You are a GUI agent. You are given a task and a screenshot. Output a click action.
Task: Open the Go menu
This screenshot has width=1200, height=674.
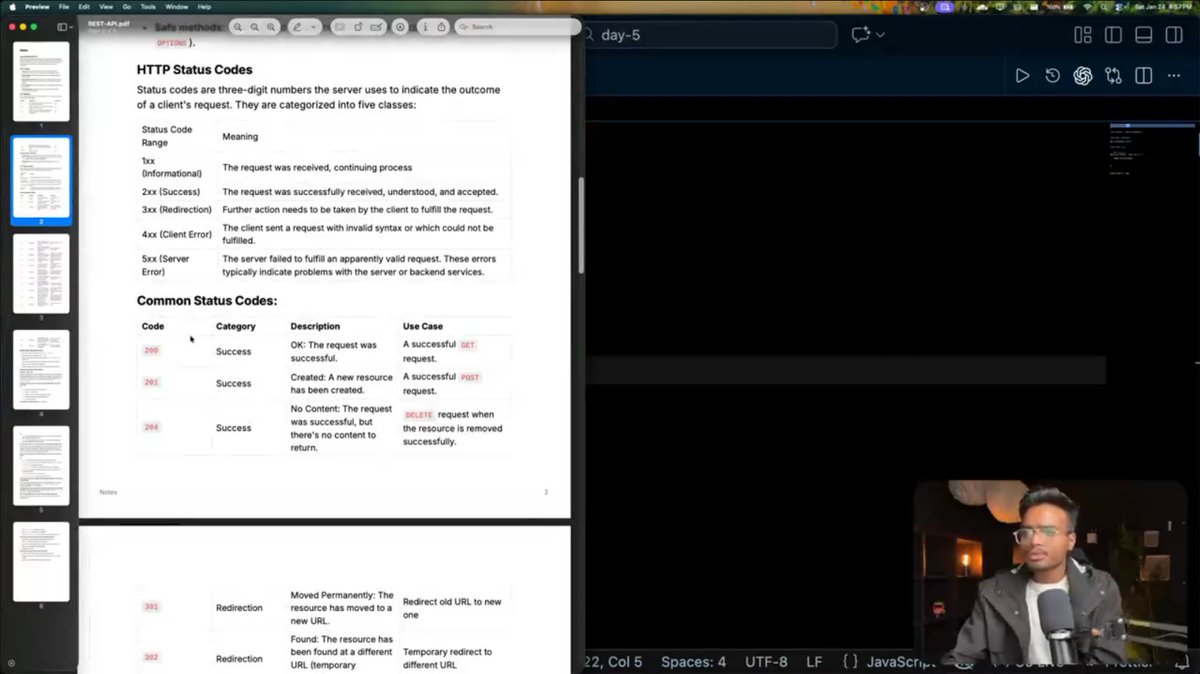pos(126,7)
